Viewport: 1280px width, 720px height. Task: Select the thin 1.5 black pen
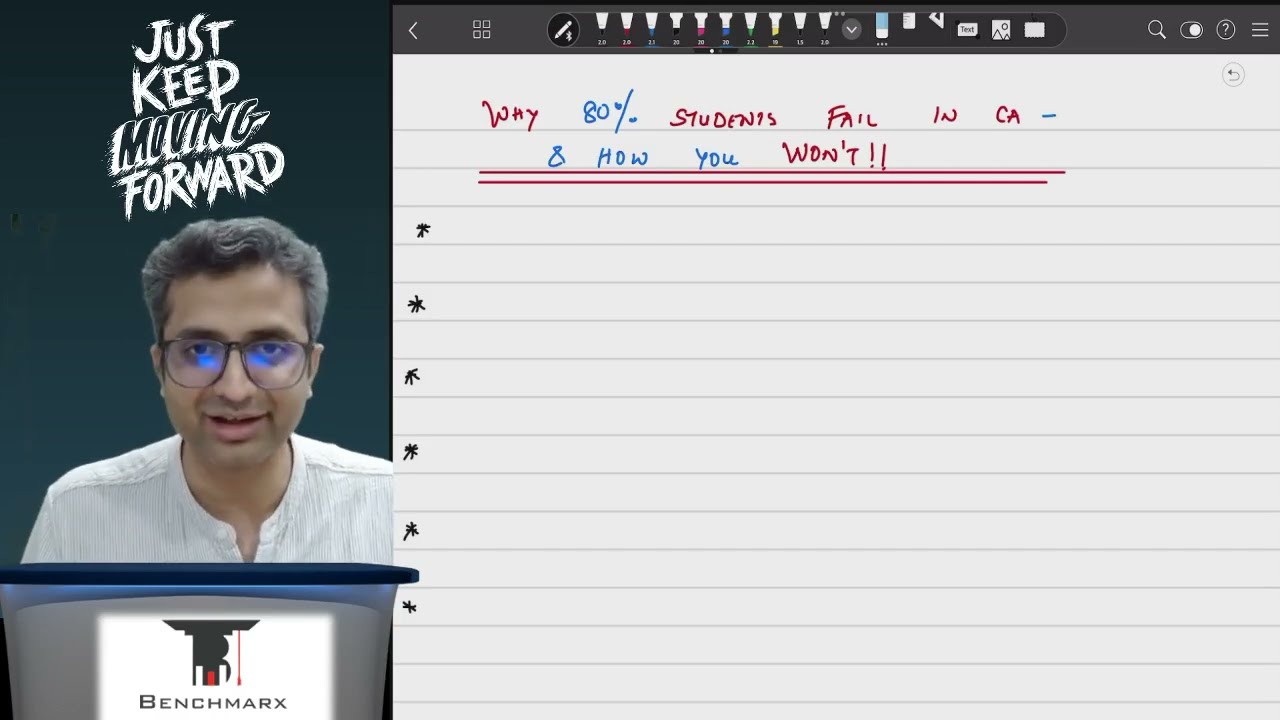point(800,28)
